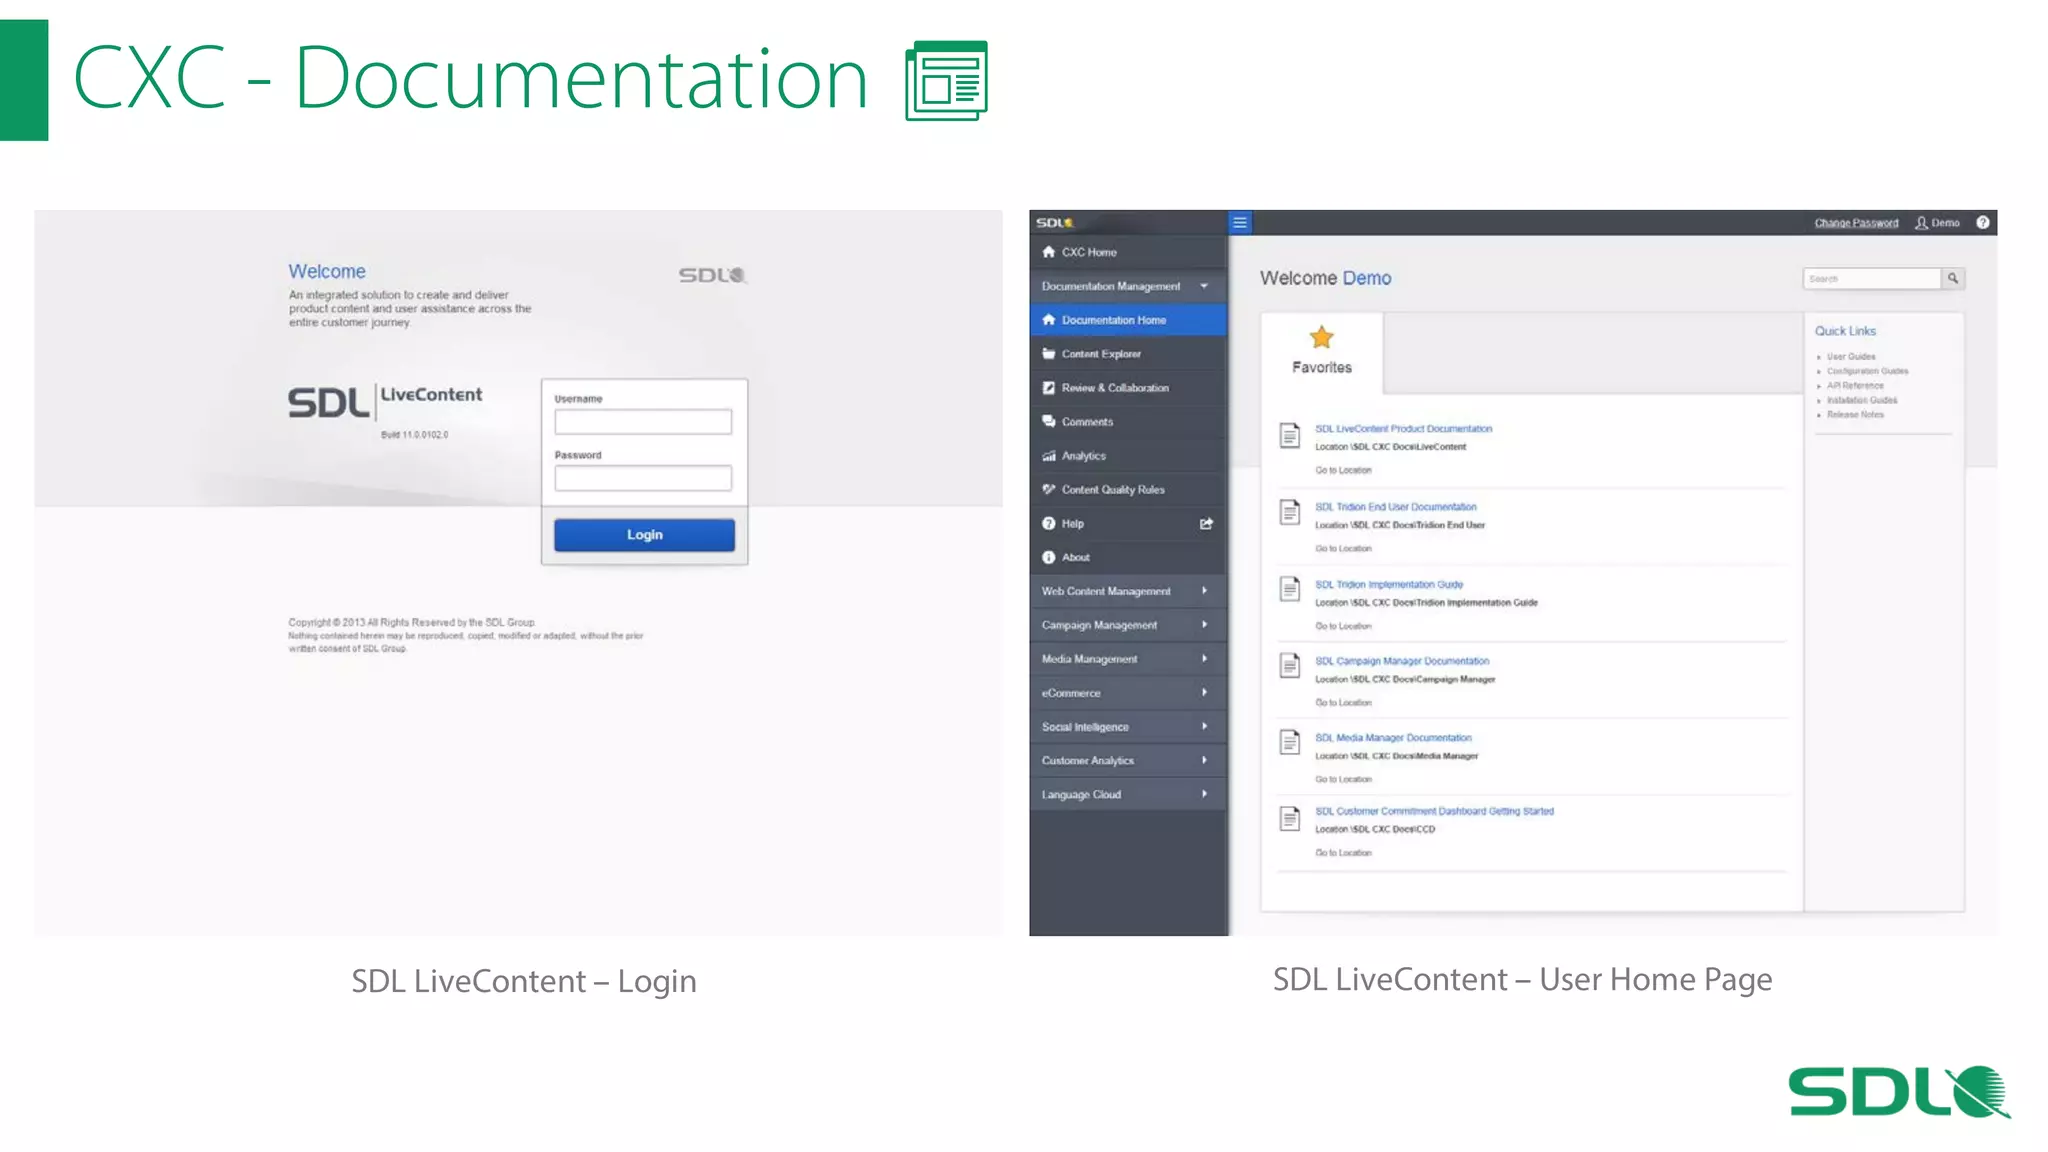
Task: Open User Guides quick link
Action: click(1851, 357)
